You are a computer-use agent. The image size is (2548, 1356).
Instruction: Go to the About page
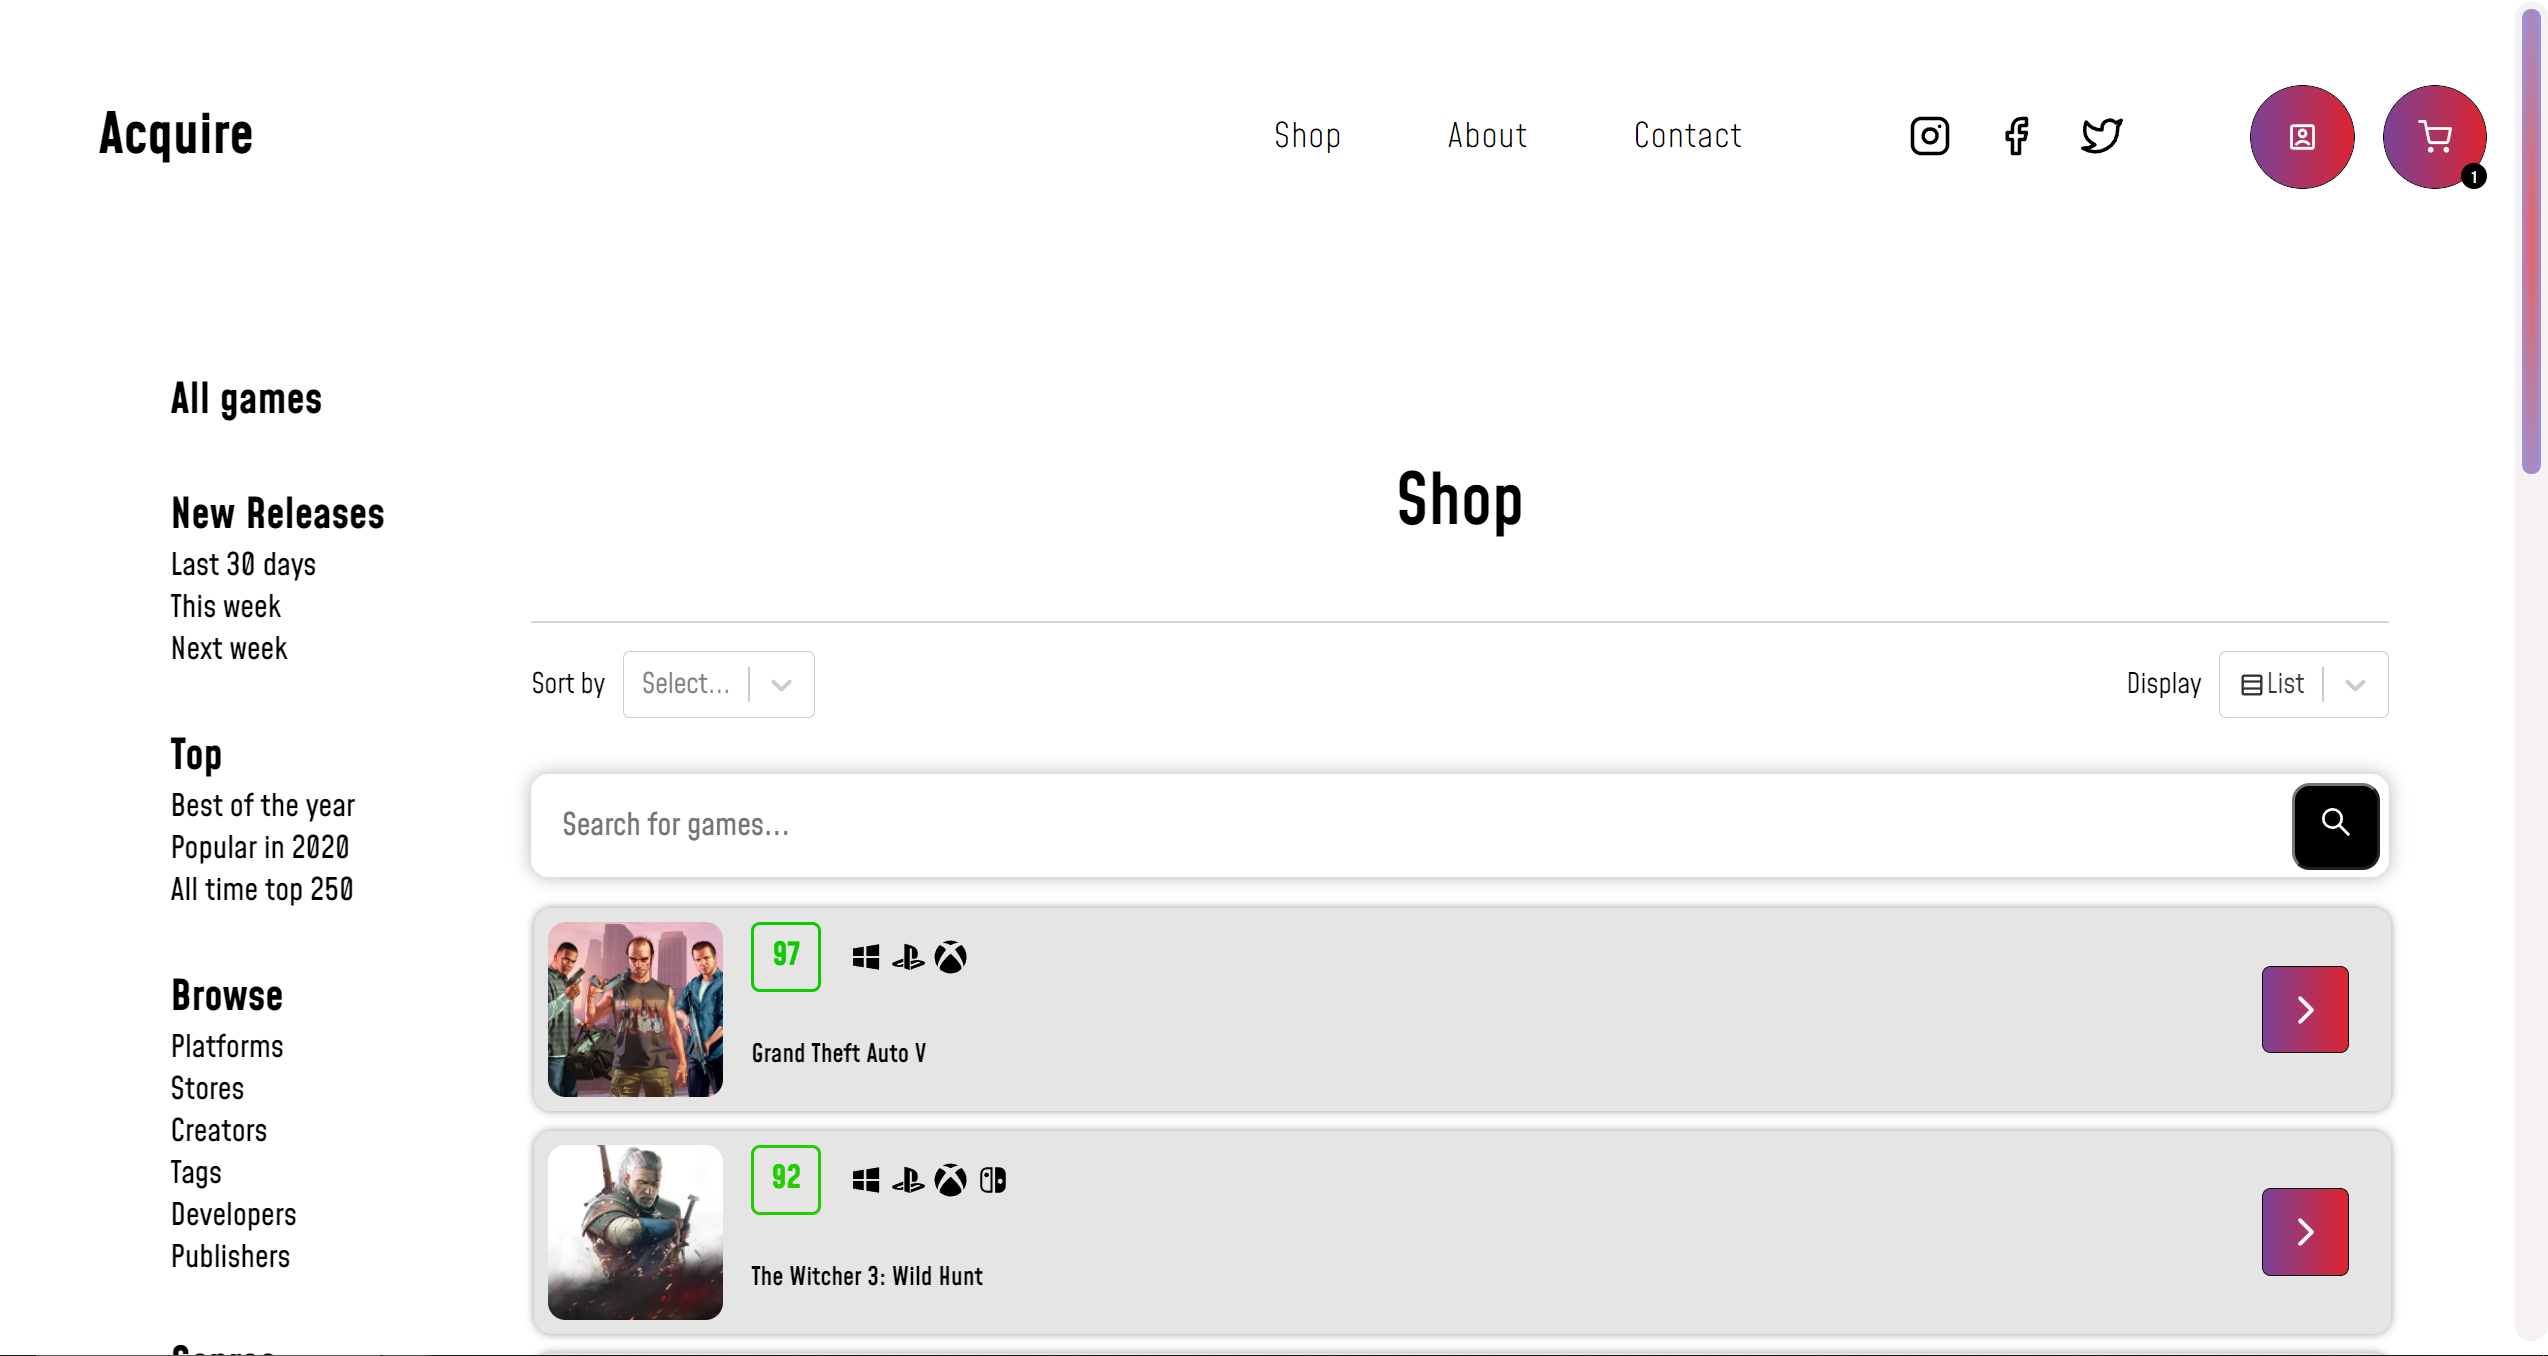(1487, 136)
